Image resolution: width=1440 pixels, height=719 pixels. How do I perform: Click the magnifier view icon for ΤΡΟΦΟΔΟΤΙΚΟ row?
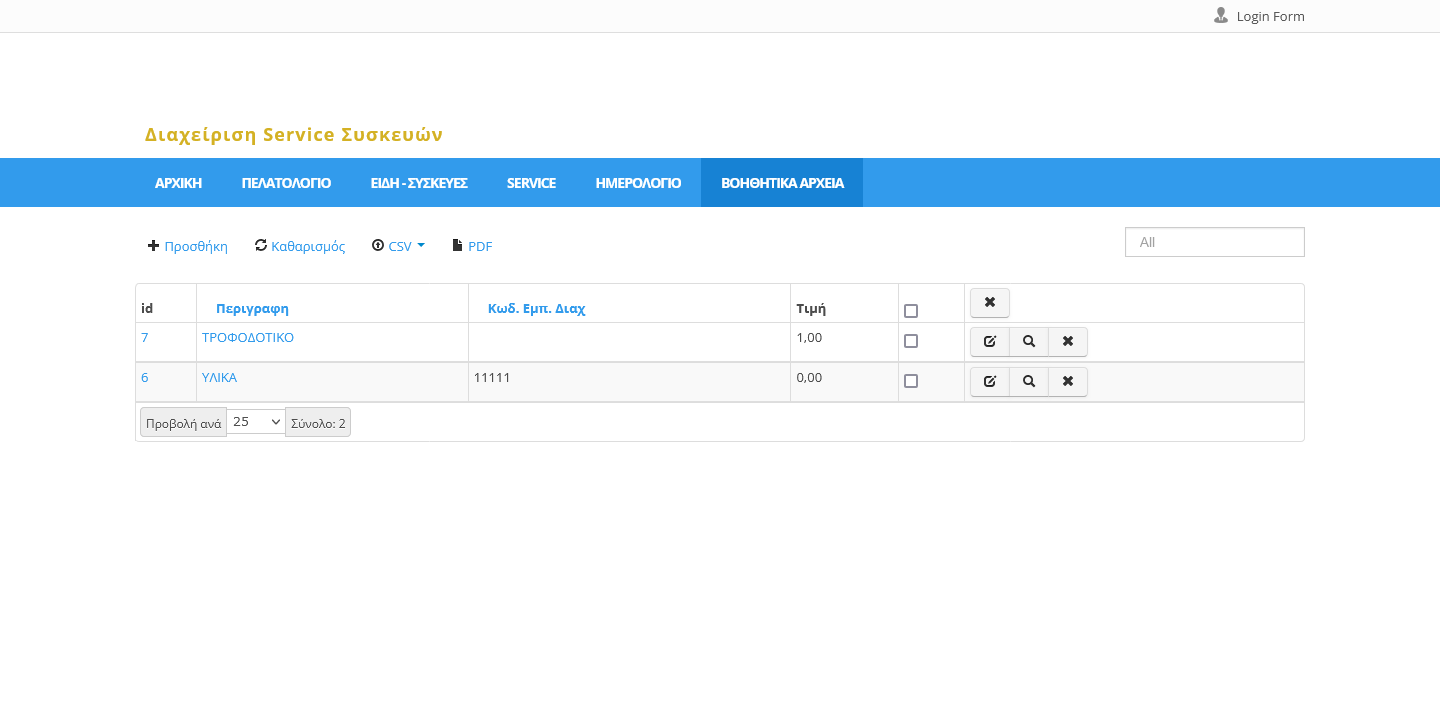click(1029, 342)
